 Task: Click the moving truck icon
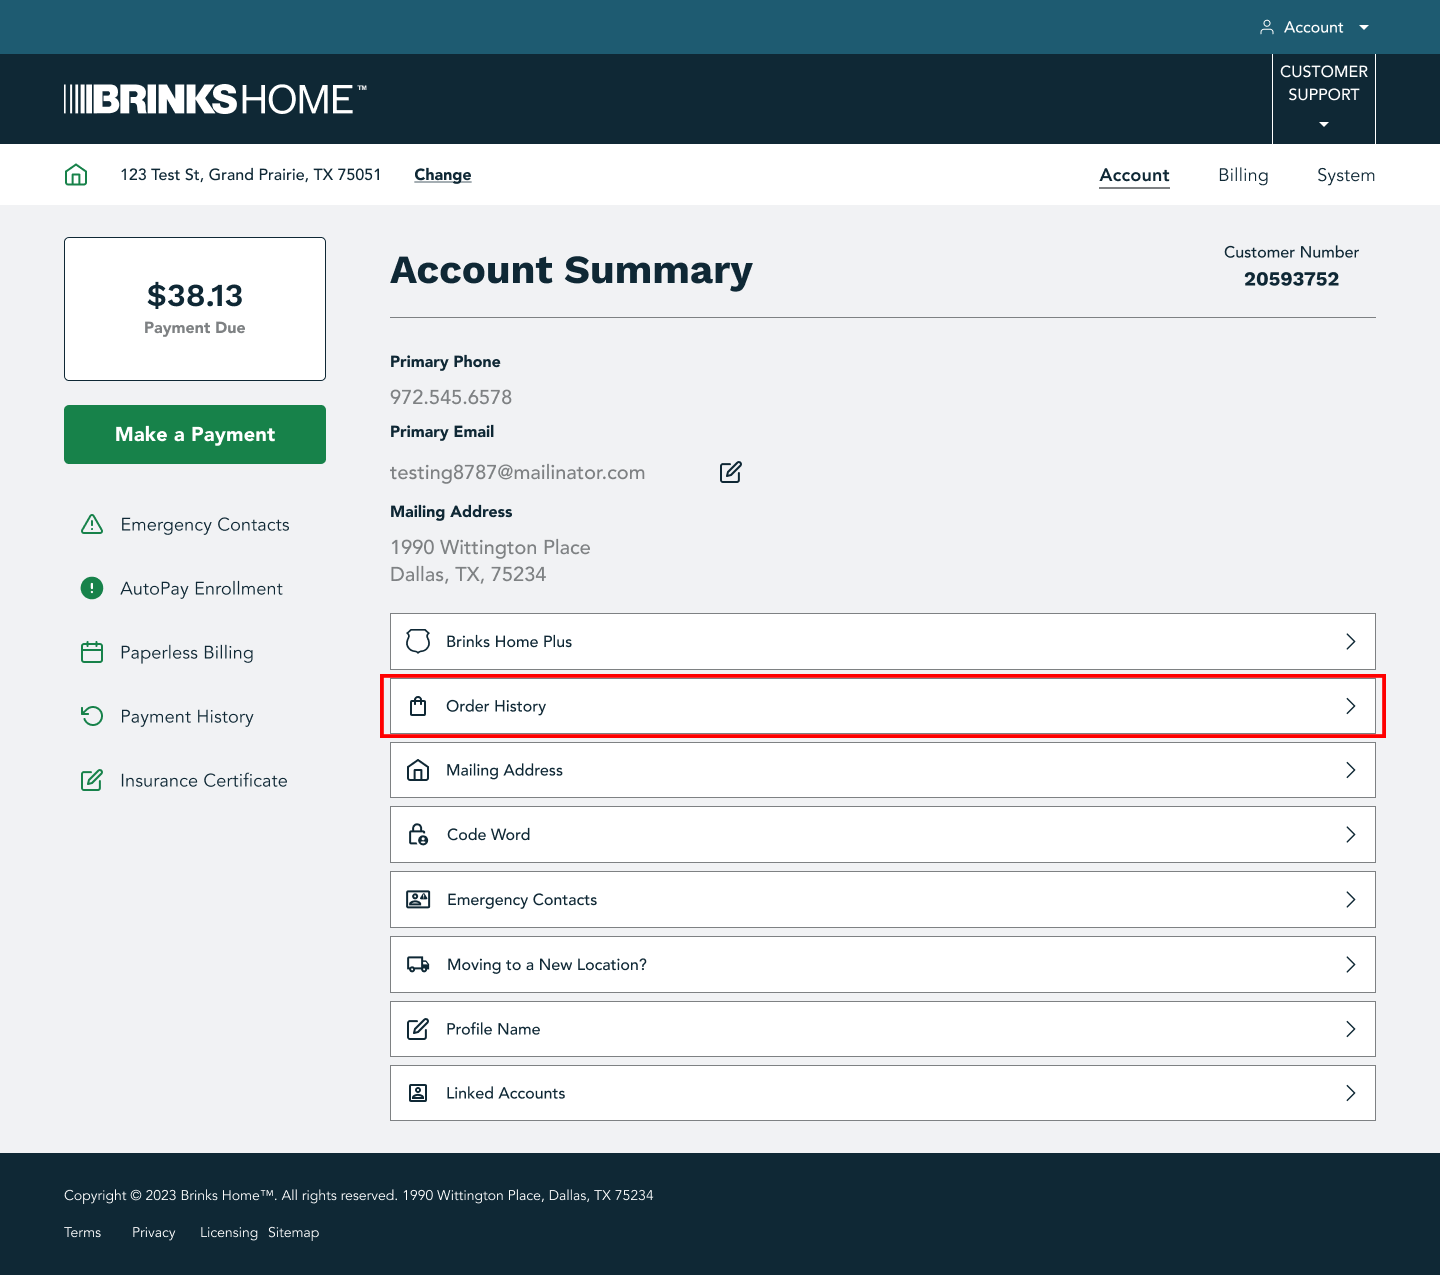pos(418,964)
